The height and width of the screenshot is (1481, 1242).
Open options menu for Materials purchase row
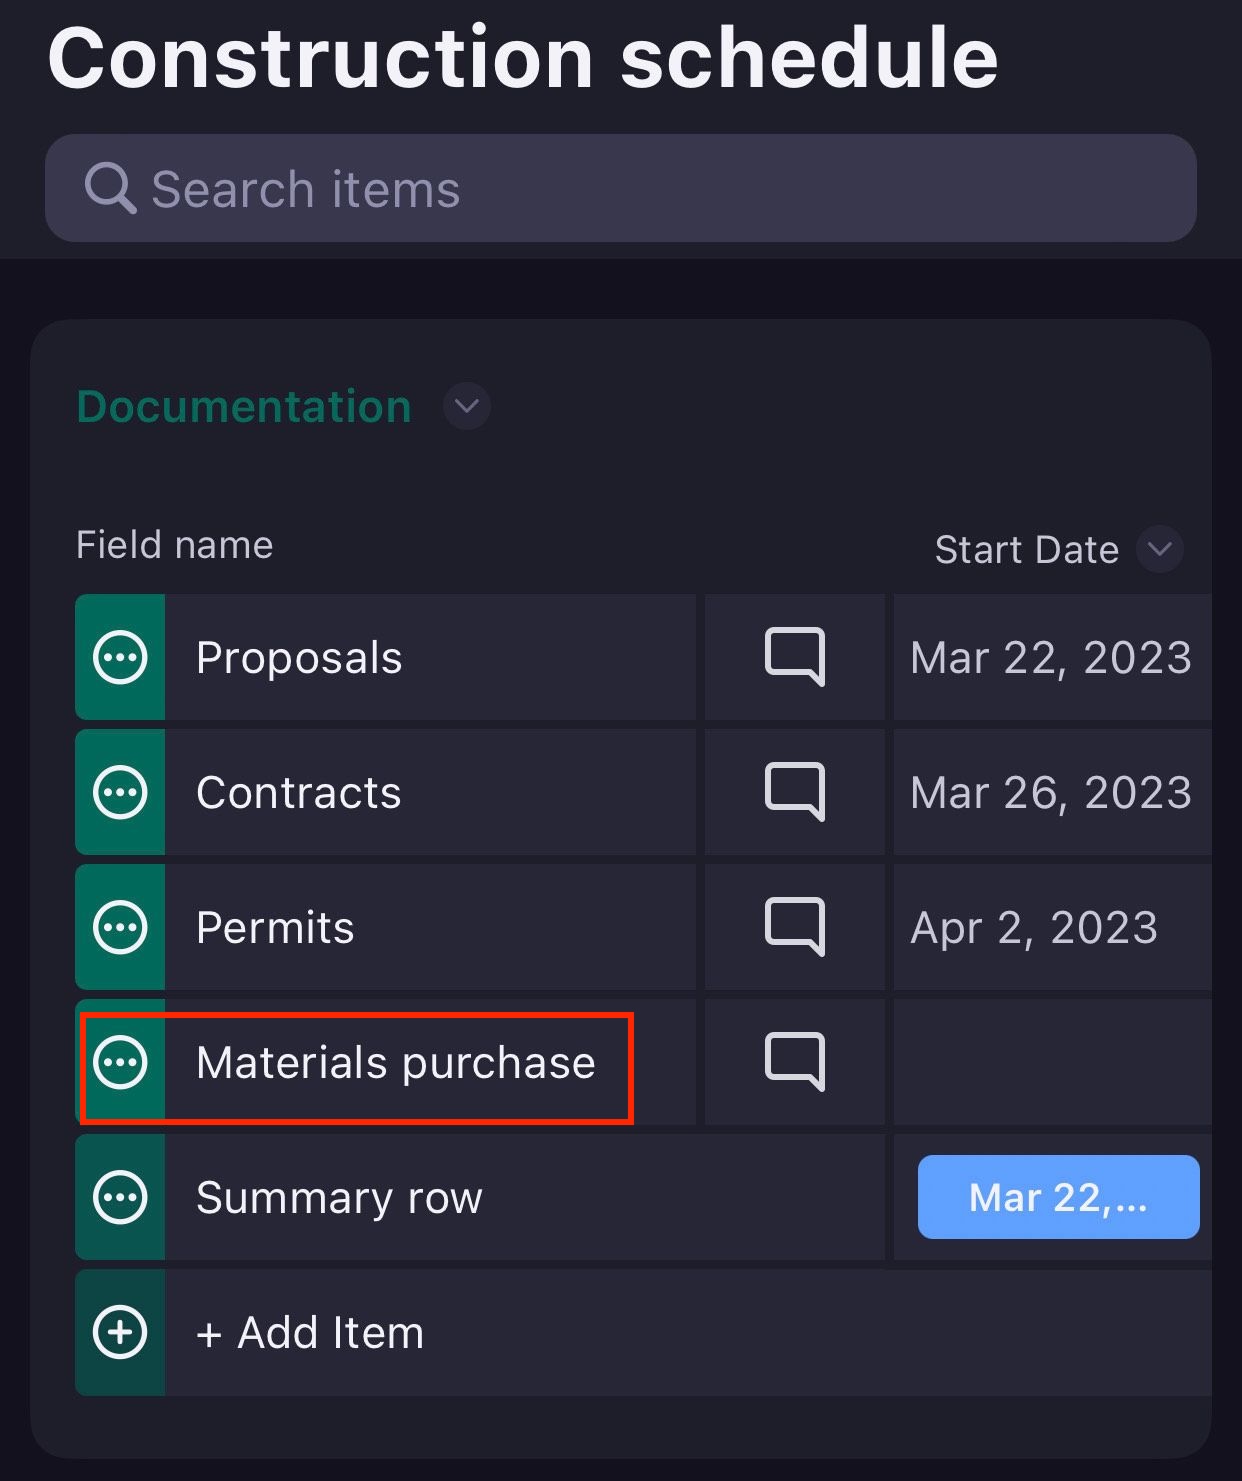click(120, 1062)
